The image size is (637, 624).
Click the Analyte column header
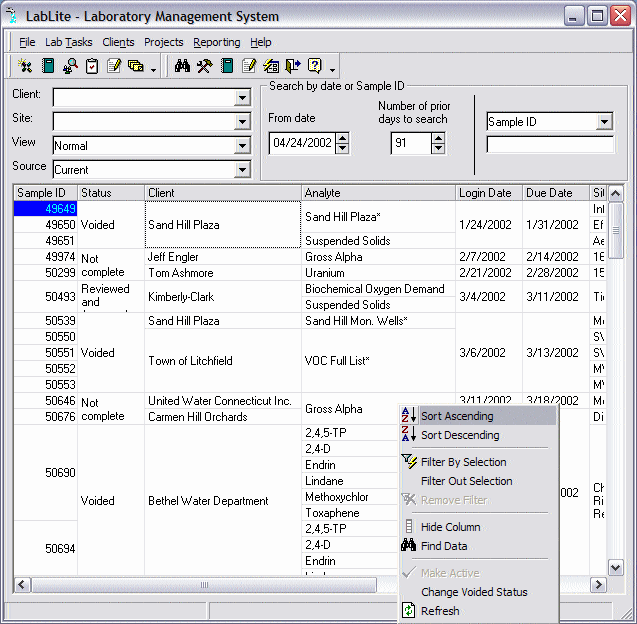(378, 193)
